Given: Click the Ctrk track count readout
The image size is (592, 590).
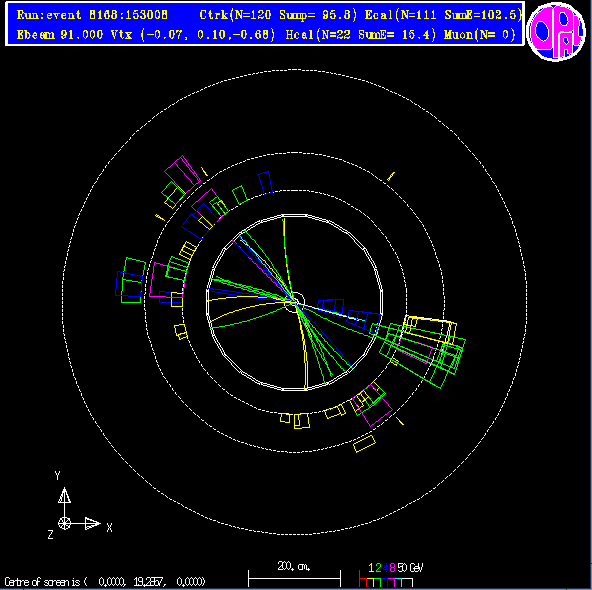Looking at the screenshot, I should click(x=235, y=15).
